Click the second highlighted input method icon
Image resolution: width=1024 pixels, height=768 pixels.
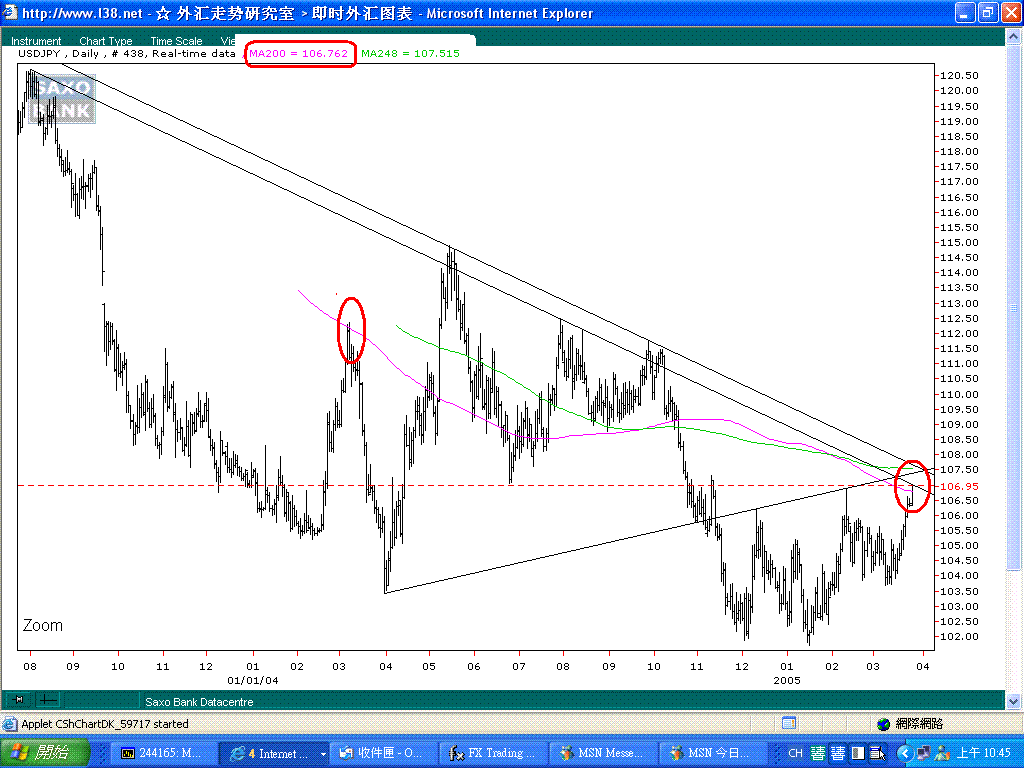(838, 753)
